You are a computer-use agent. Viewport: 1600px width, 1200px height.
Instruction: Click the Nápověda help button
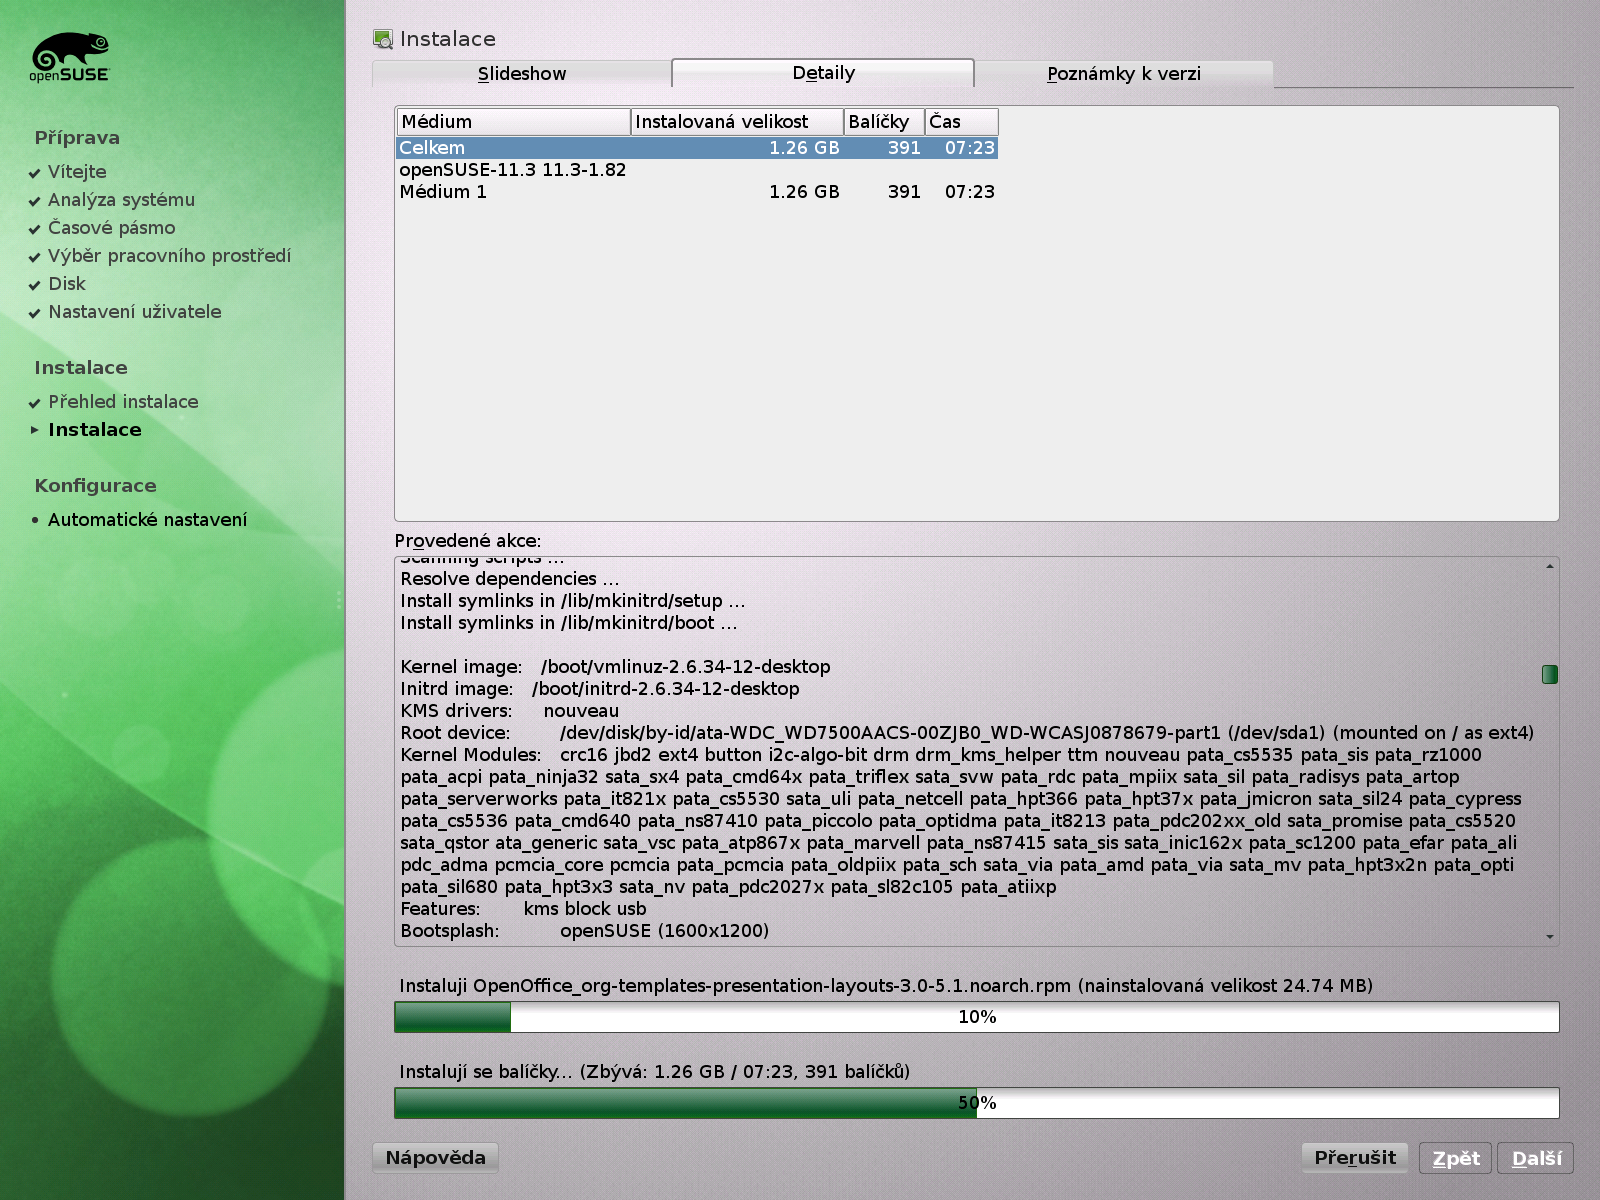point(436,1158)
